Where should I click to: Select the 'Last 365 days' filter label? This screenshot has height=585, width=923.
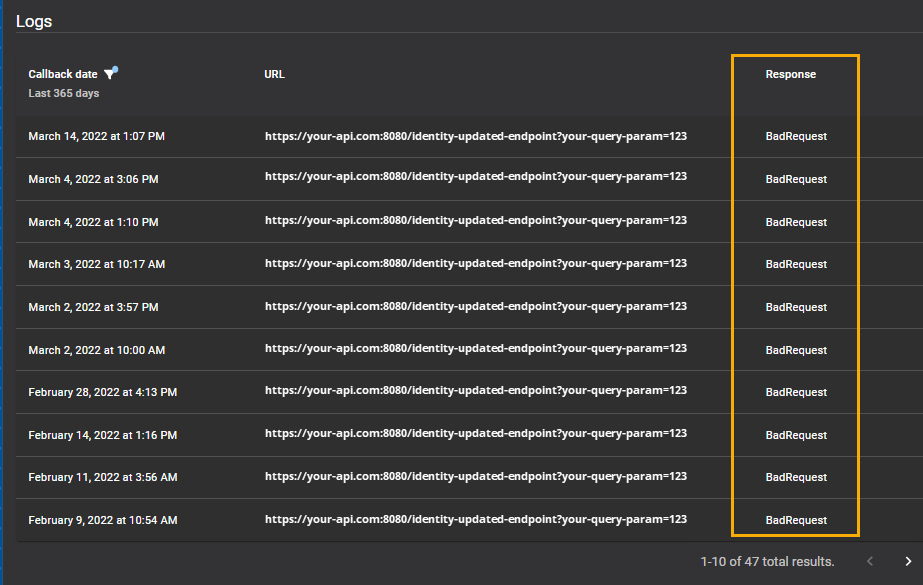(63, 93)
